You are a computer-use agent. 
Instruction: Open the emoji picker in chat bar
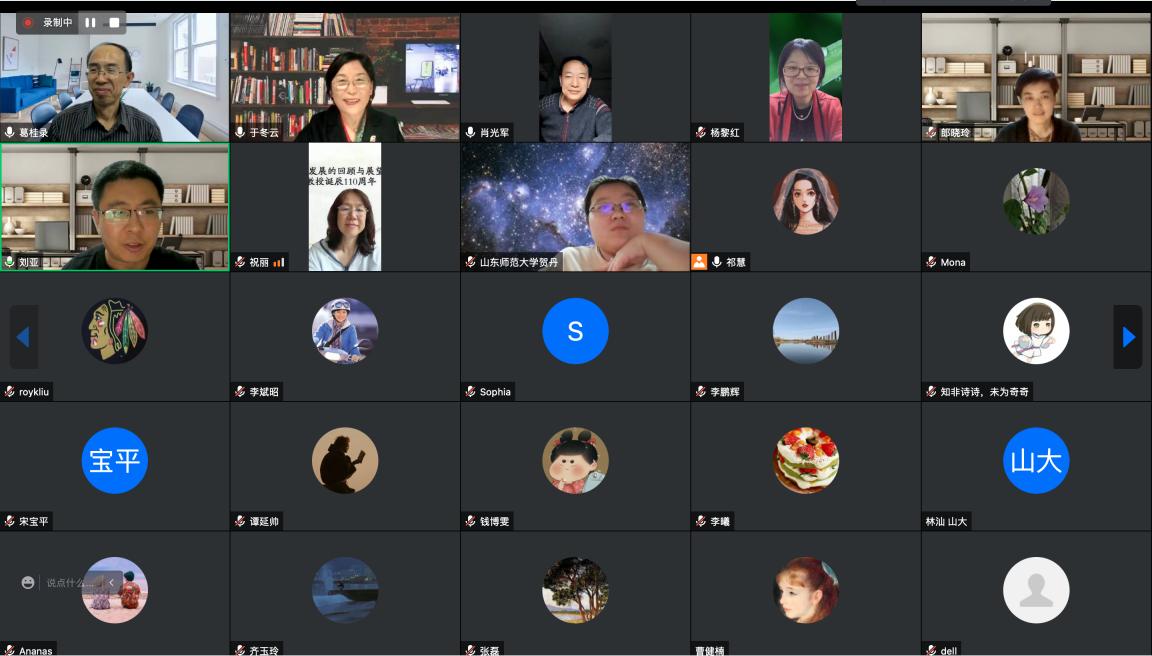tap(28, 583)
